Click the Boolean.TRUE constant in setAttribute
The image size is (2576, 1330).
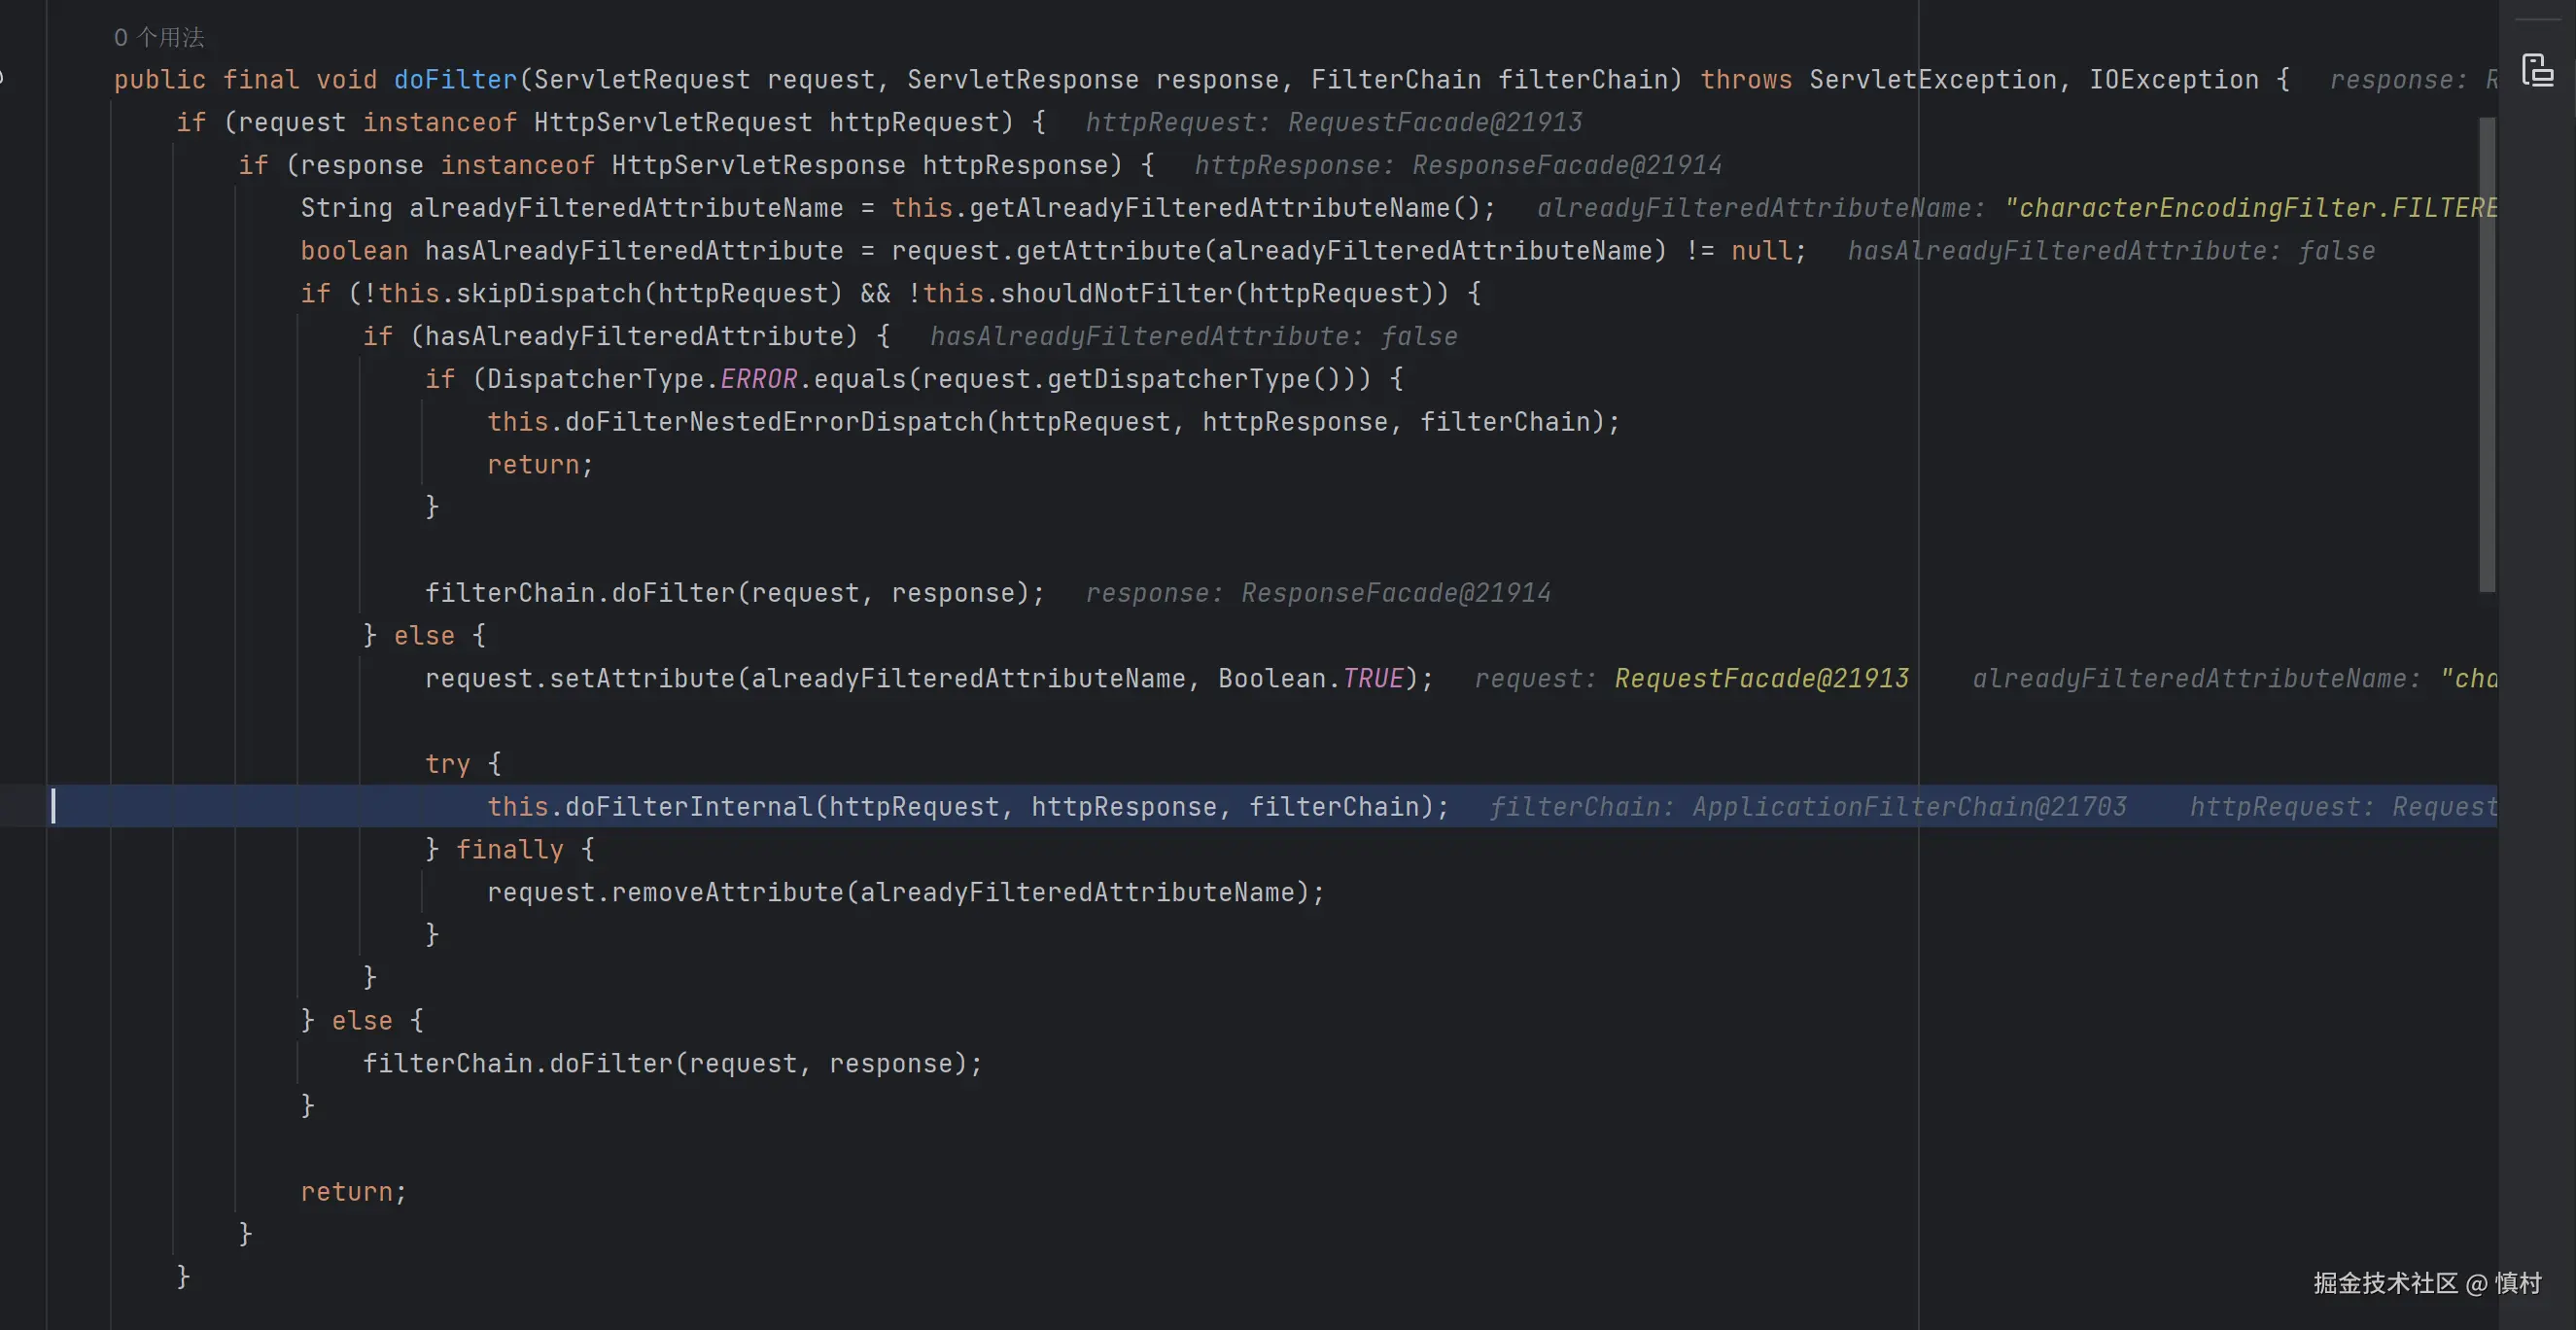pos(1372,679)
